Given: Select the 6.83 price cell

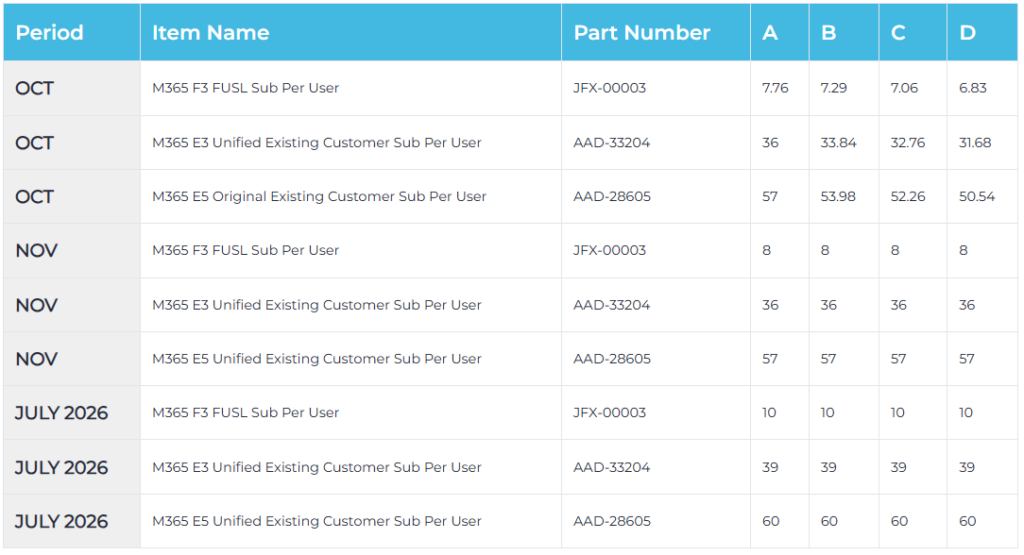Looking at the screenshot, I should coord(972,88).
